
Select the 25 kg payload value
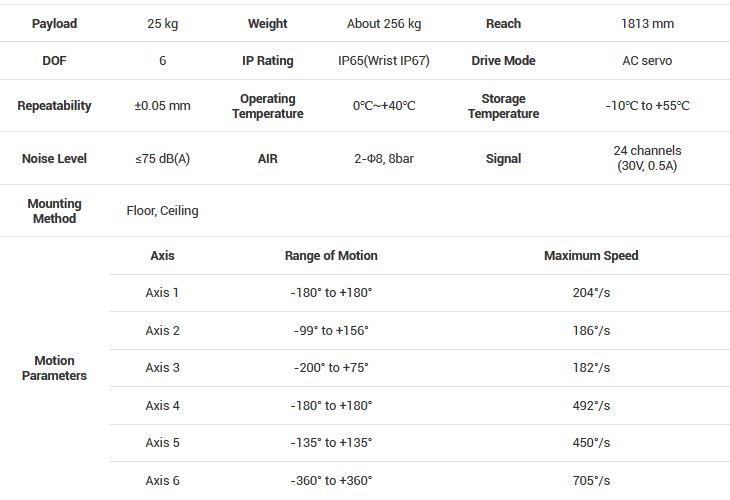162,23
